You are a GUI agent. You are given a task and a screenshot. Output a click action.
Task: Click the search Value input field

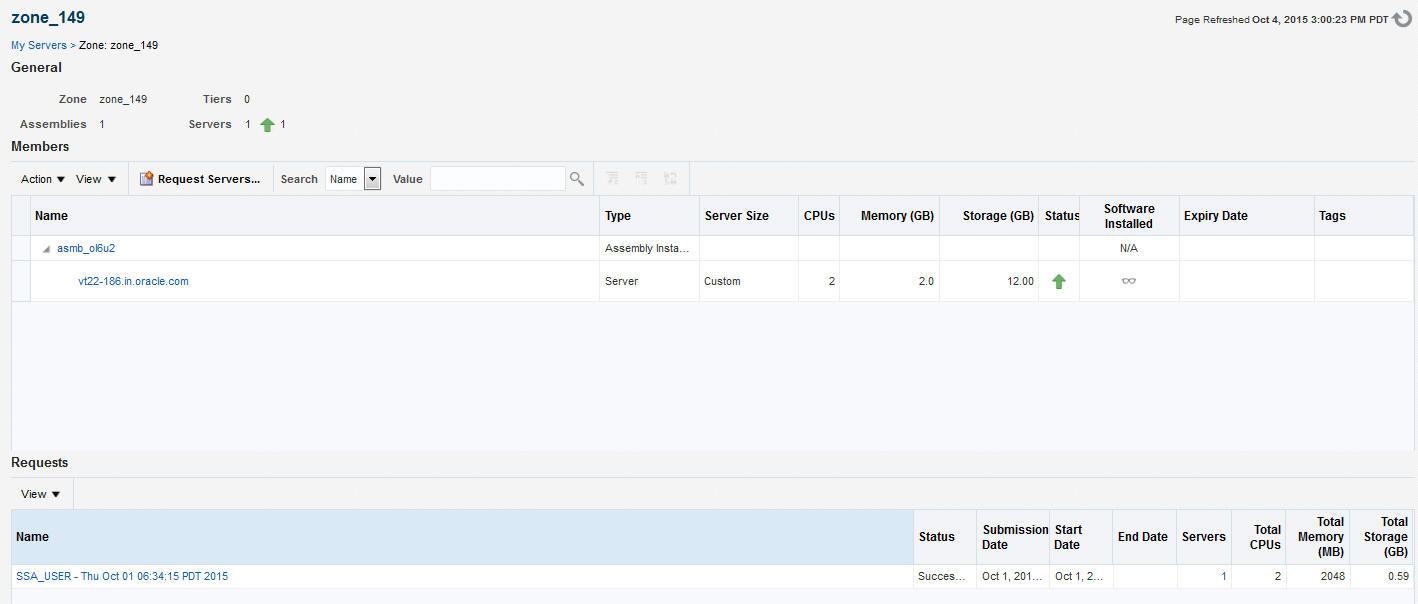point(498,179)
